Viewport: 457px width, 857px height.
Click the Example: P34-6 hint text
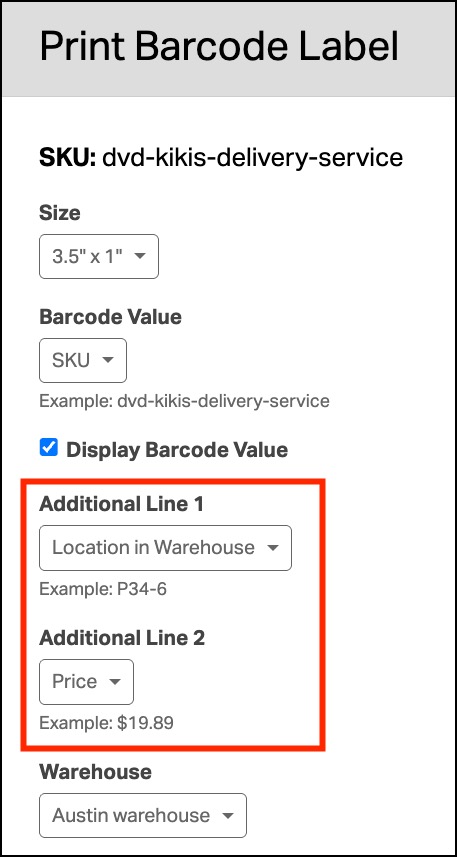click(x=103, y=590)
